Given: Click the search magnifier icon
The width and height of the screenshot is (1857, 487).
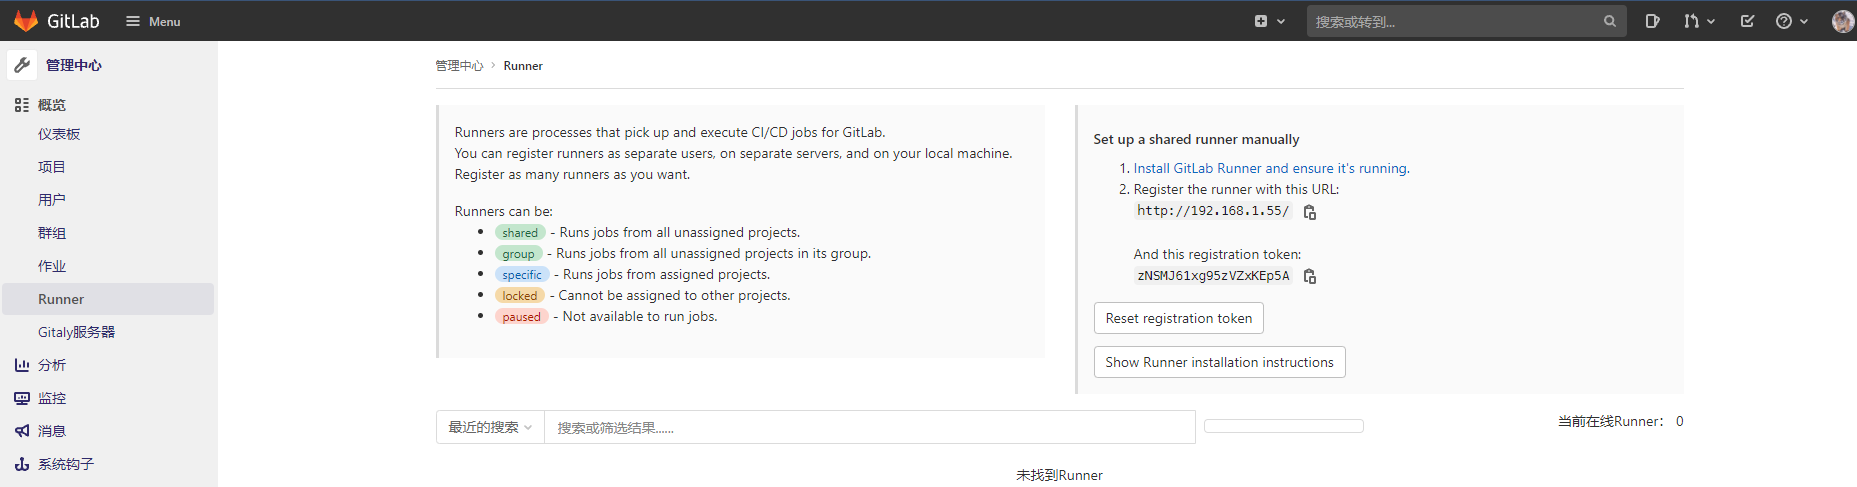Looking at the screenshot, I should [1609, 21].
